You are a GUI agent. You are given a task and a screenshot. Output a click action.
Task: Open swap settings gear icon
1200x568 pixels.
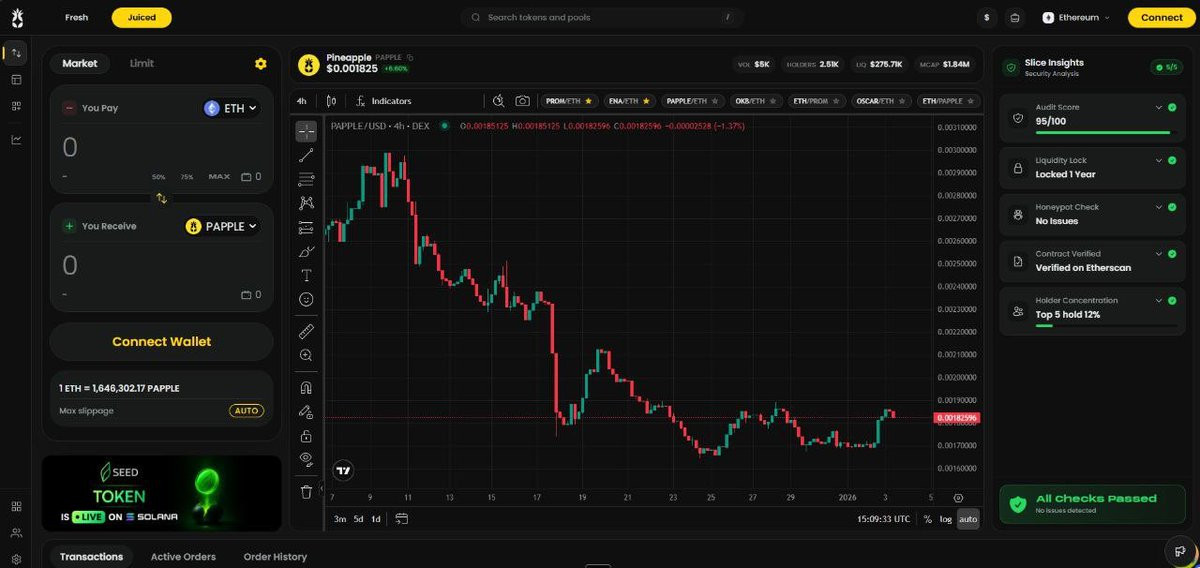click(261, 64)
